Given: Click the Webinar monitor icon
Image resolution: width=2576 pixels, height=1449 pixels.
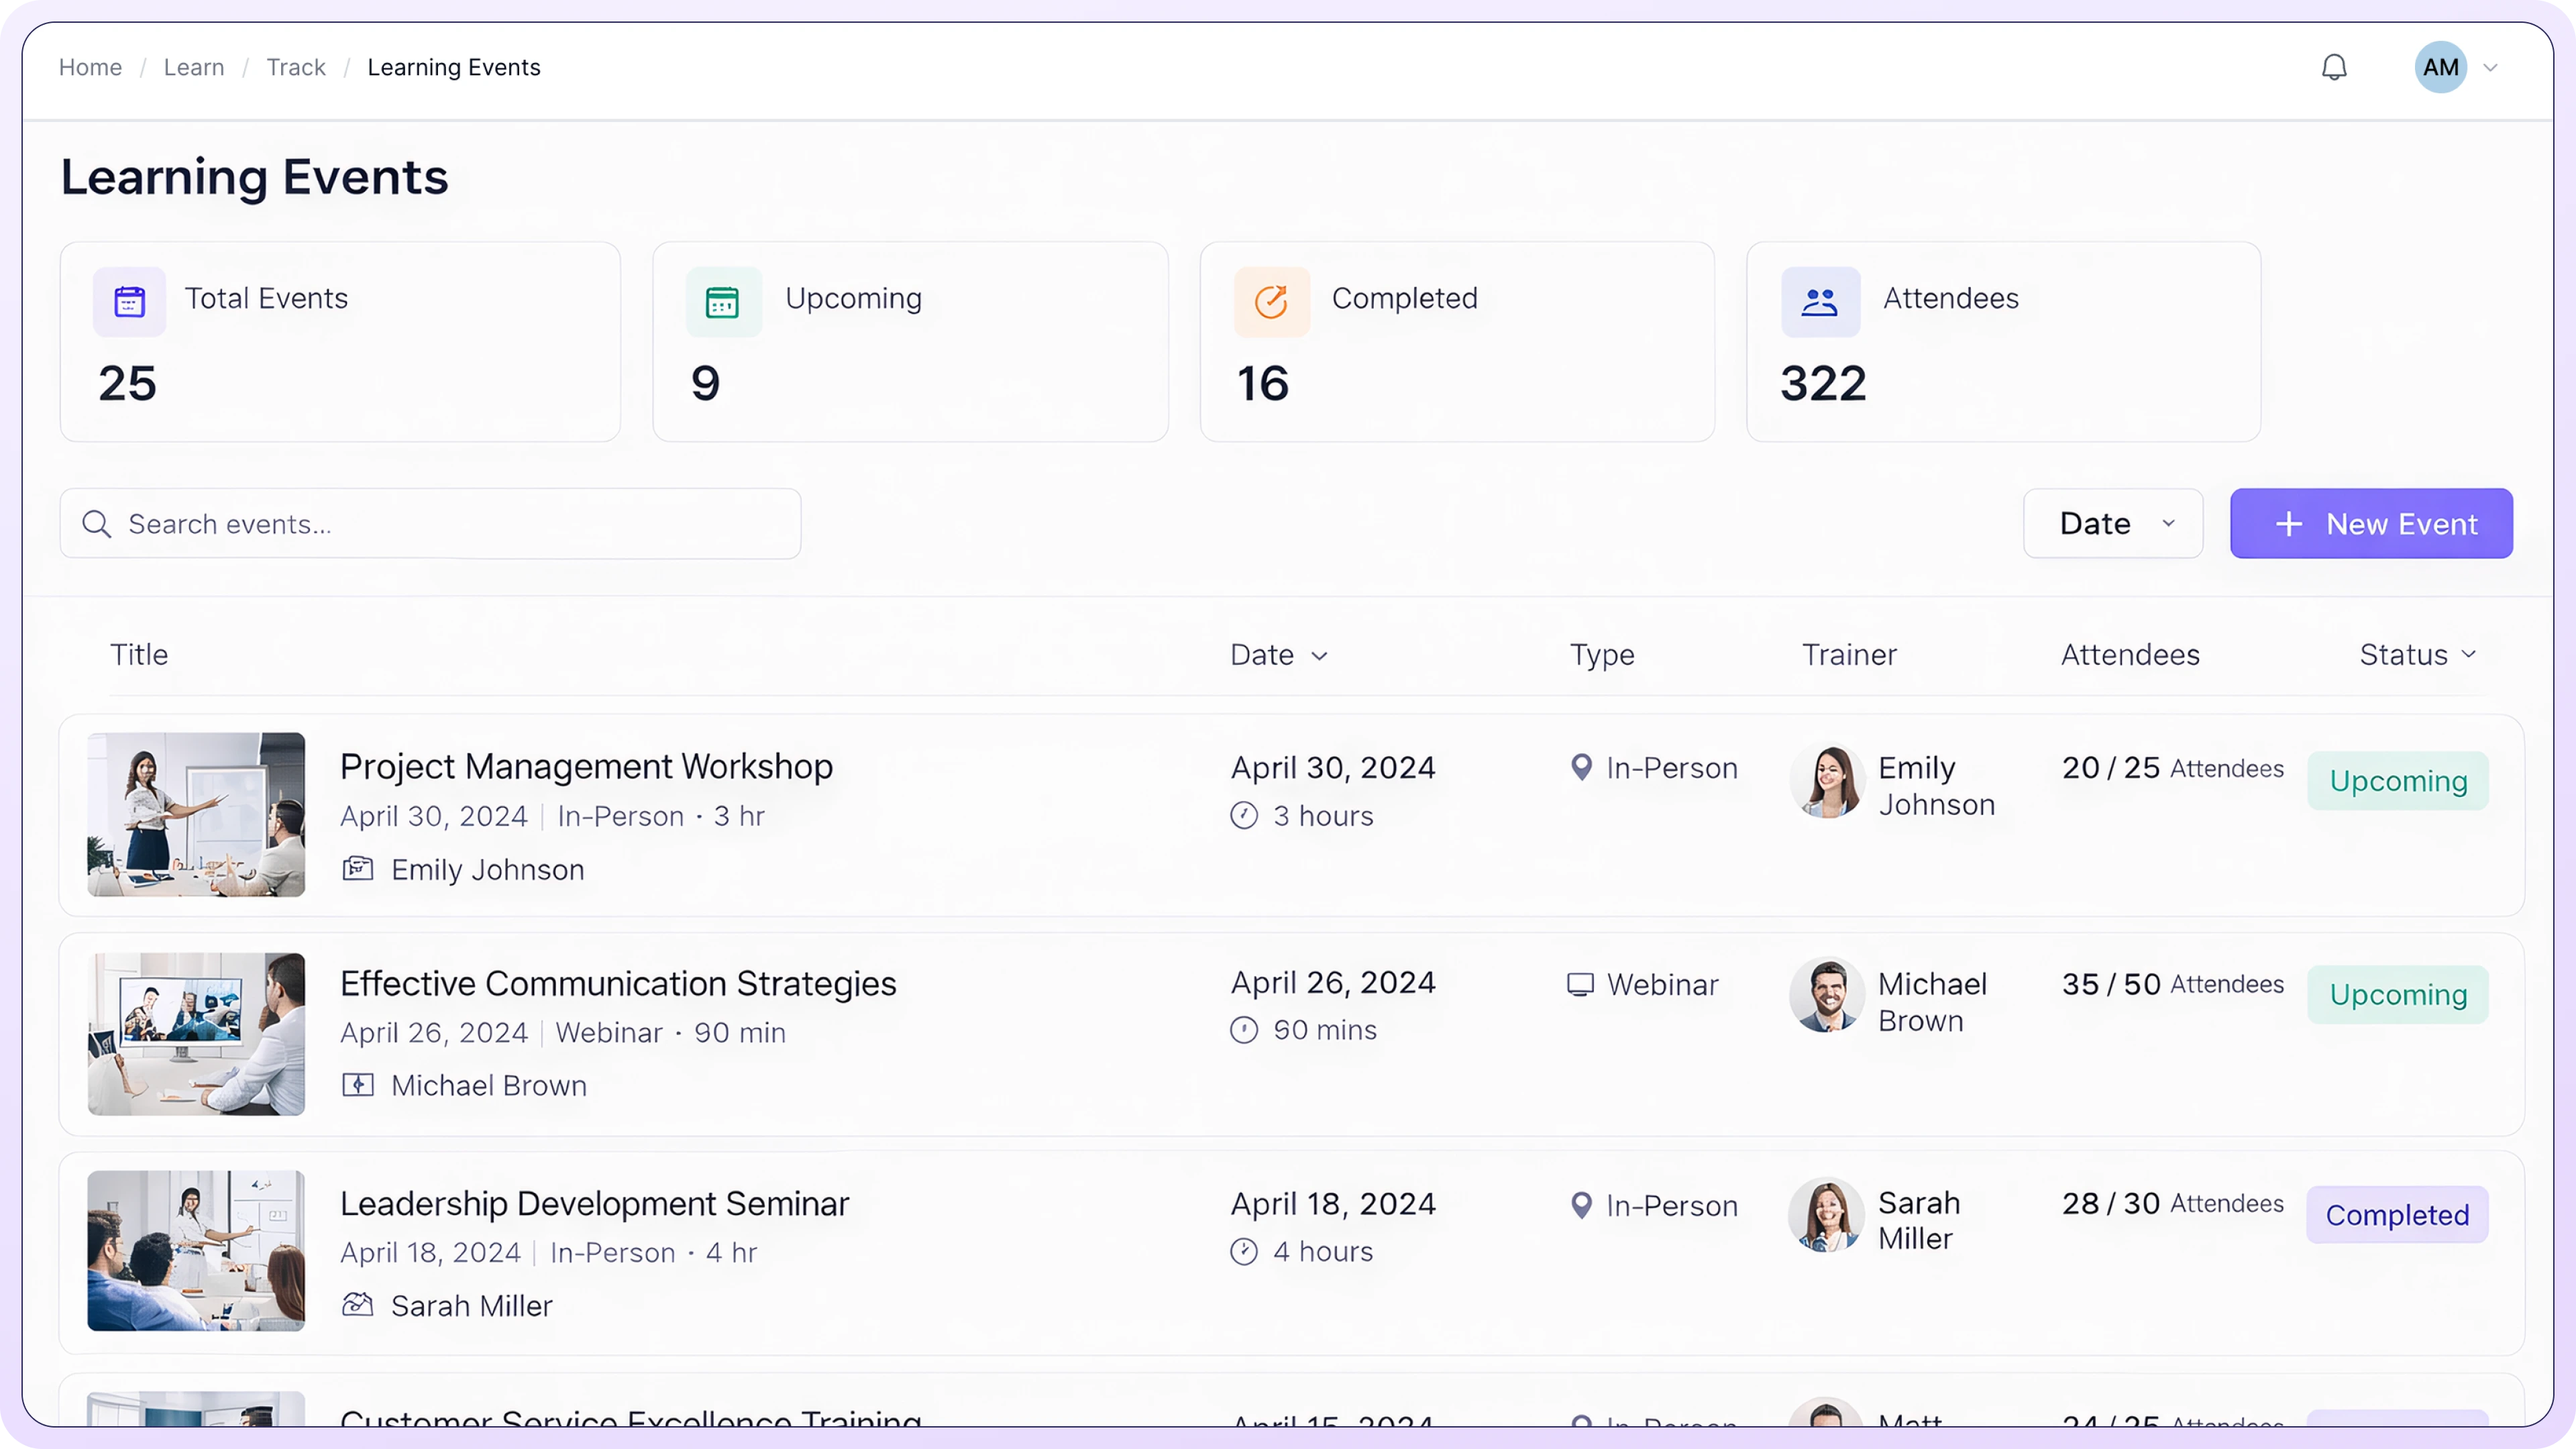Looking at the screenshot, I should pos(1580,984).
